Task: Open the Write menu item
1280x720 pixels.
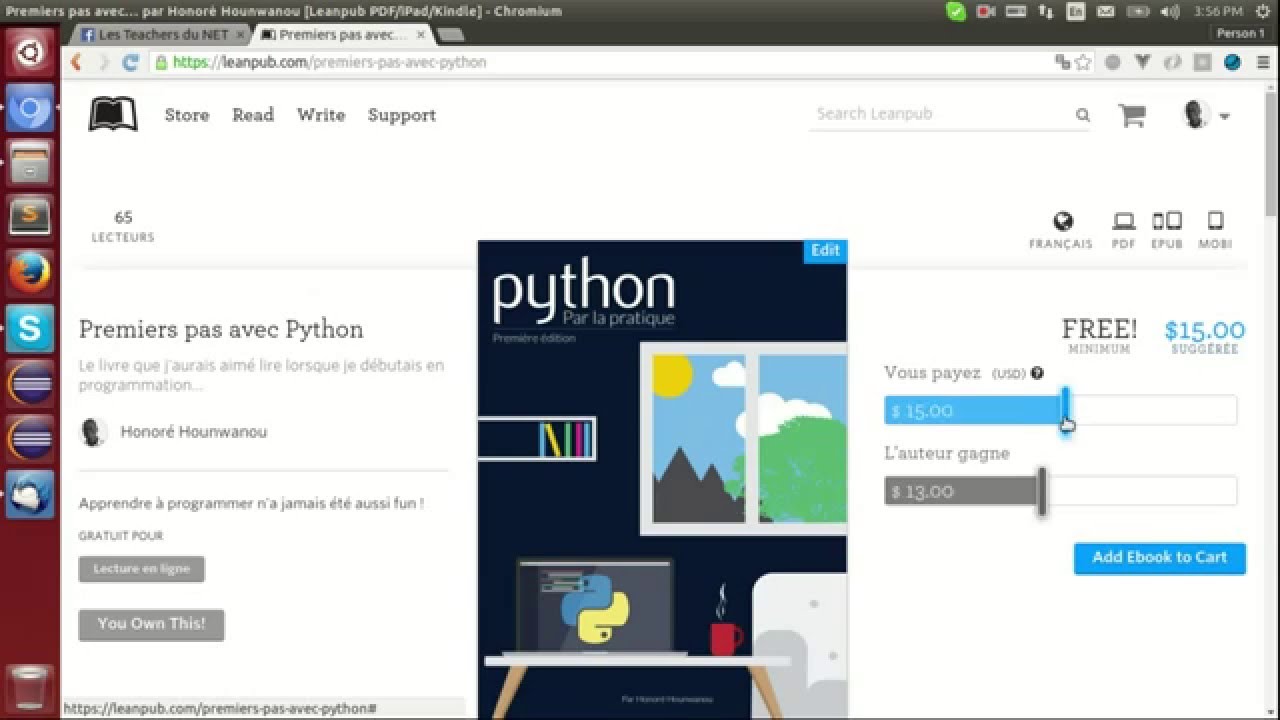Action: point(321,115)
